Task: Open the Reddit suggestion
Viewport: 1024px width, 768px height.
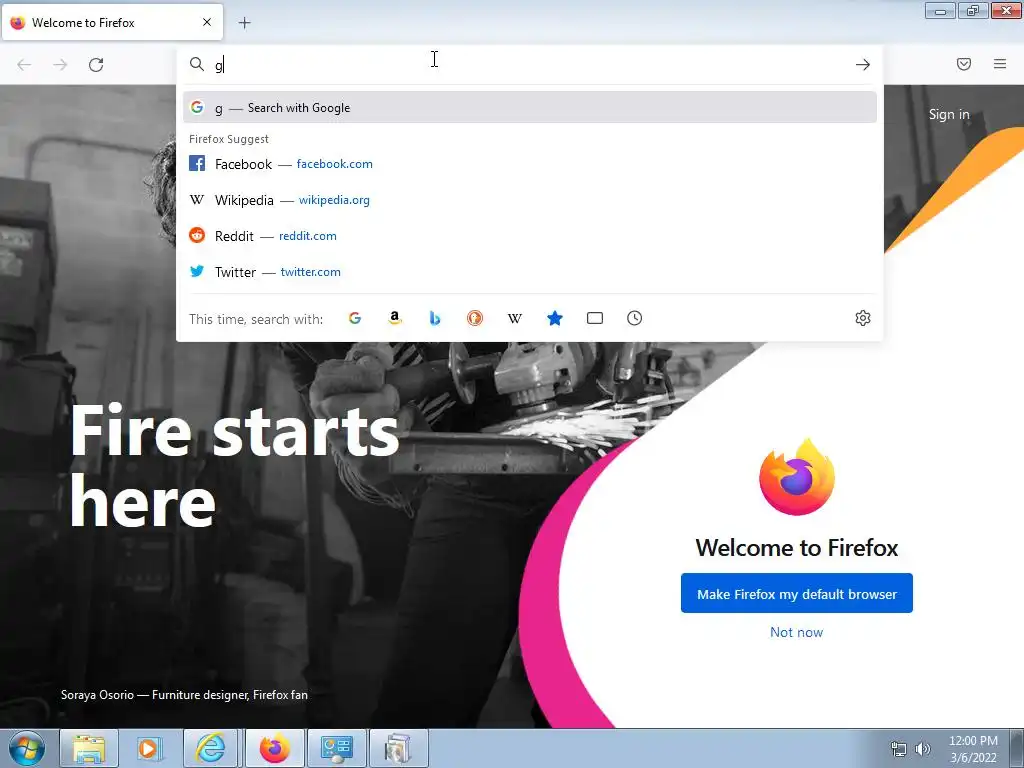Action: tap(530, 236)
